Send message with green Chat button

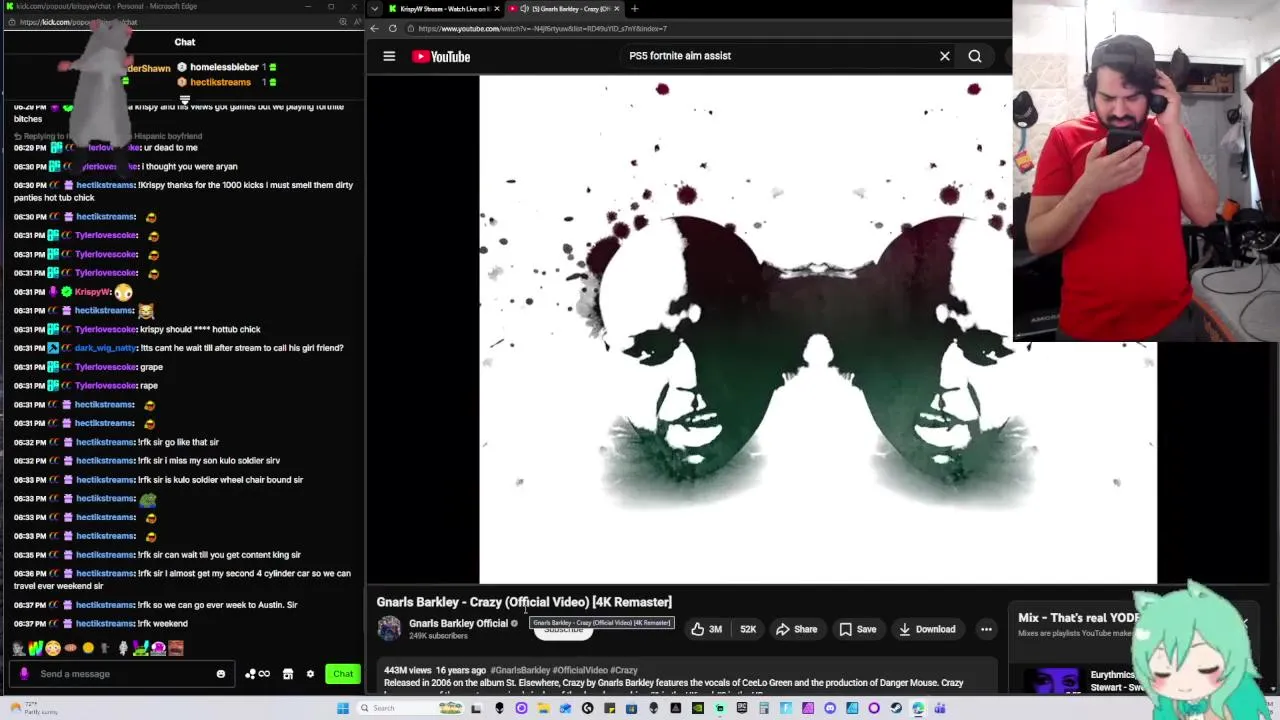pyautogui.click(x=343, y=674)
